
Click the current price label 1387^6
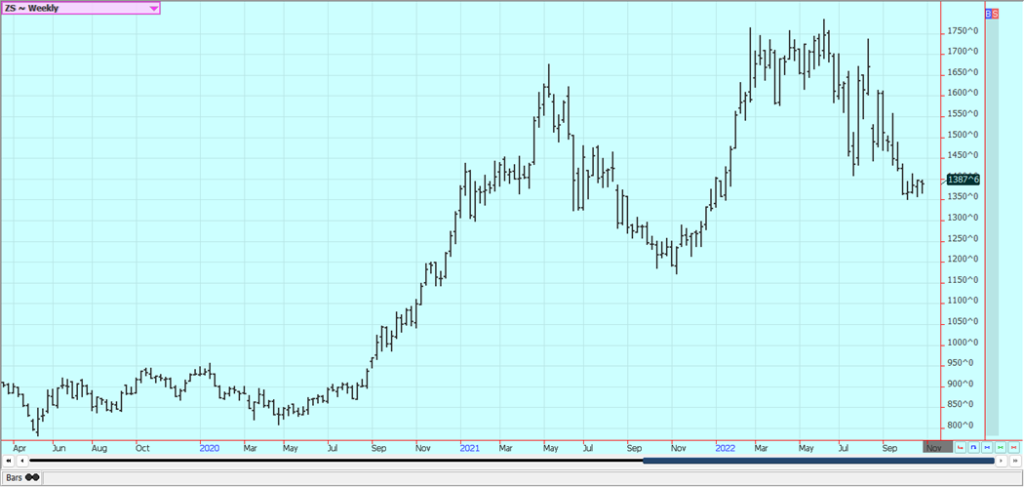(x=963, y=180)
